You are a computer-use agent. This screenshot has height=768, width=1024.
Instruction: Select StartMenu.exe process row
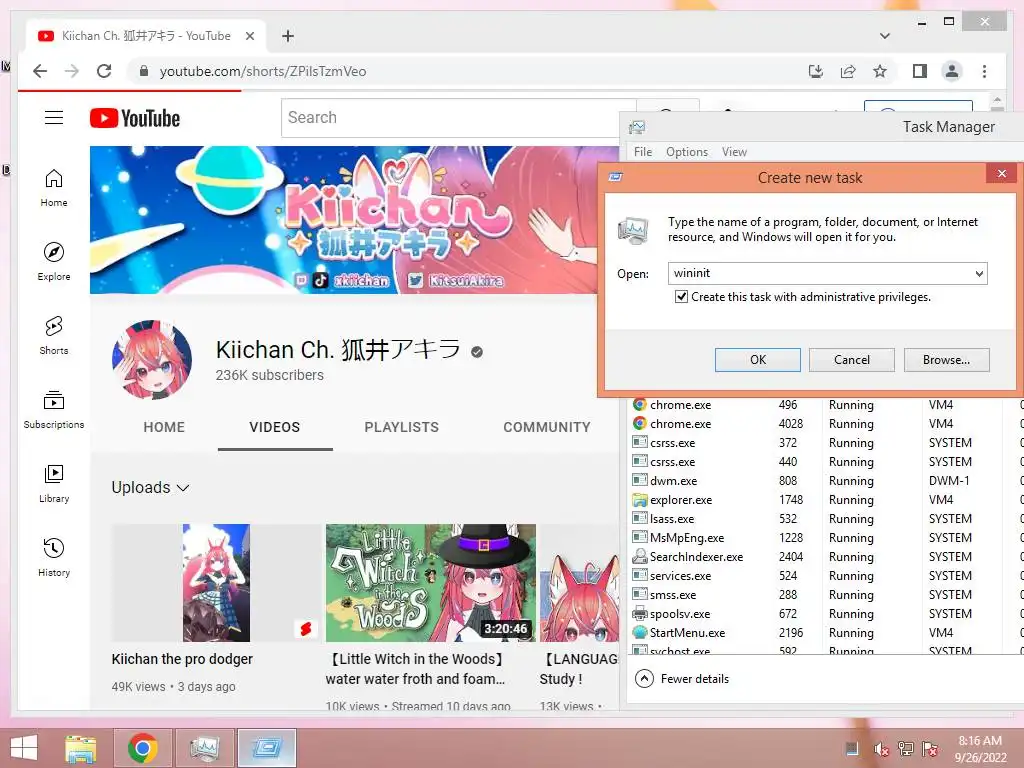point(825,633)
